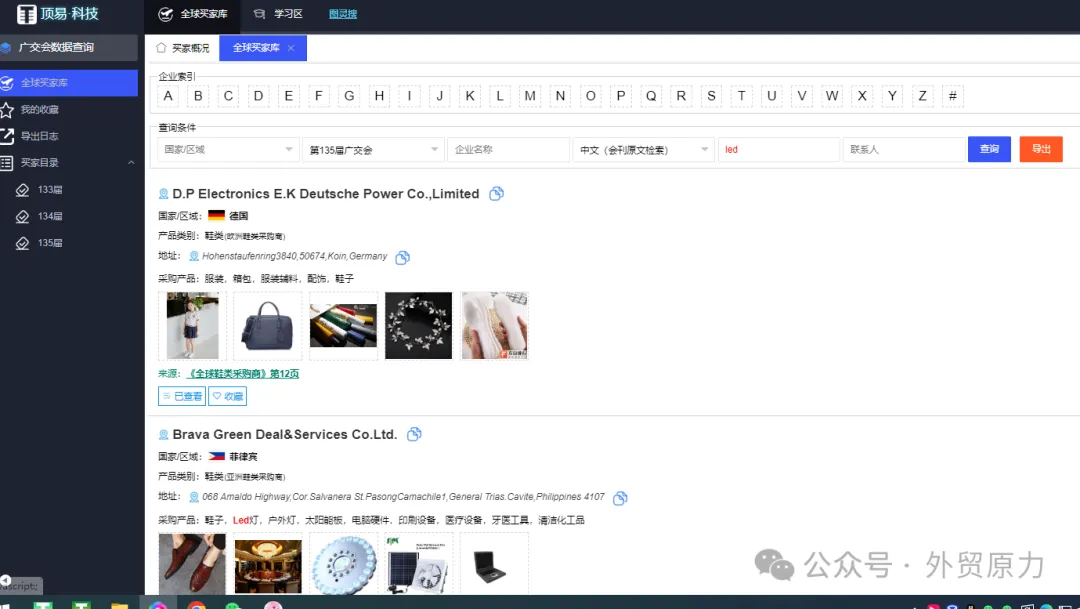Image resolution: width=1080 pixels, height=609 pixels.
Task: Click the 顶易·科技 logo
Action: point(57,14)
